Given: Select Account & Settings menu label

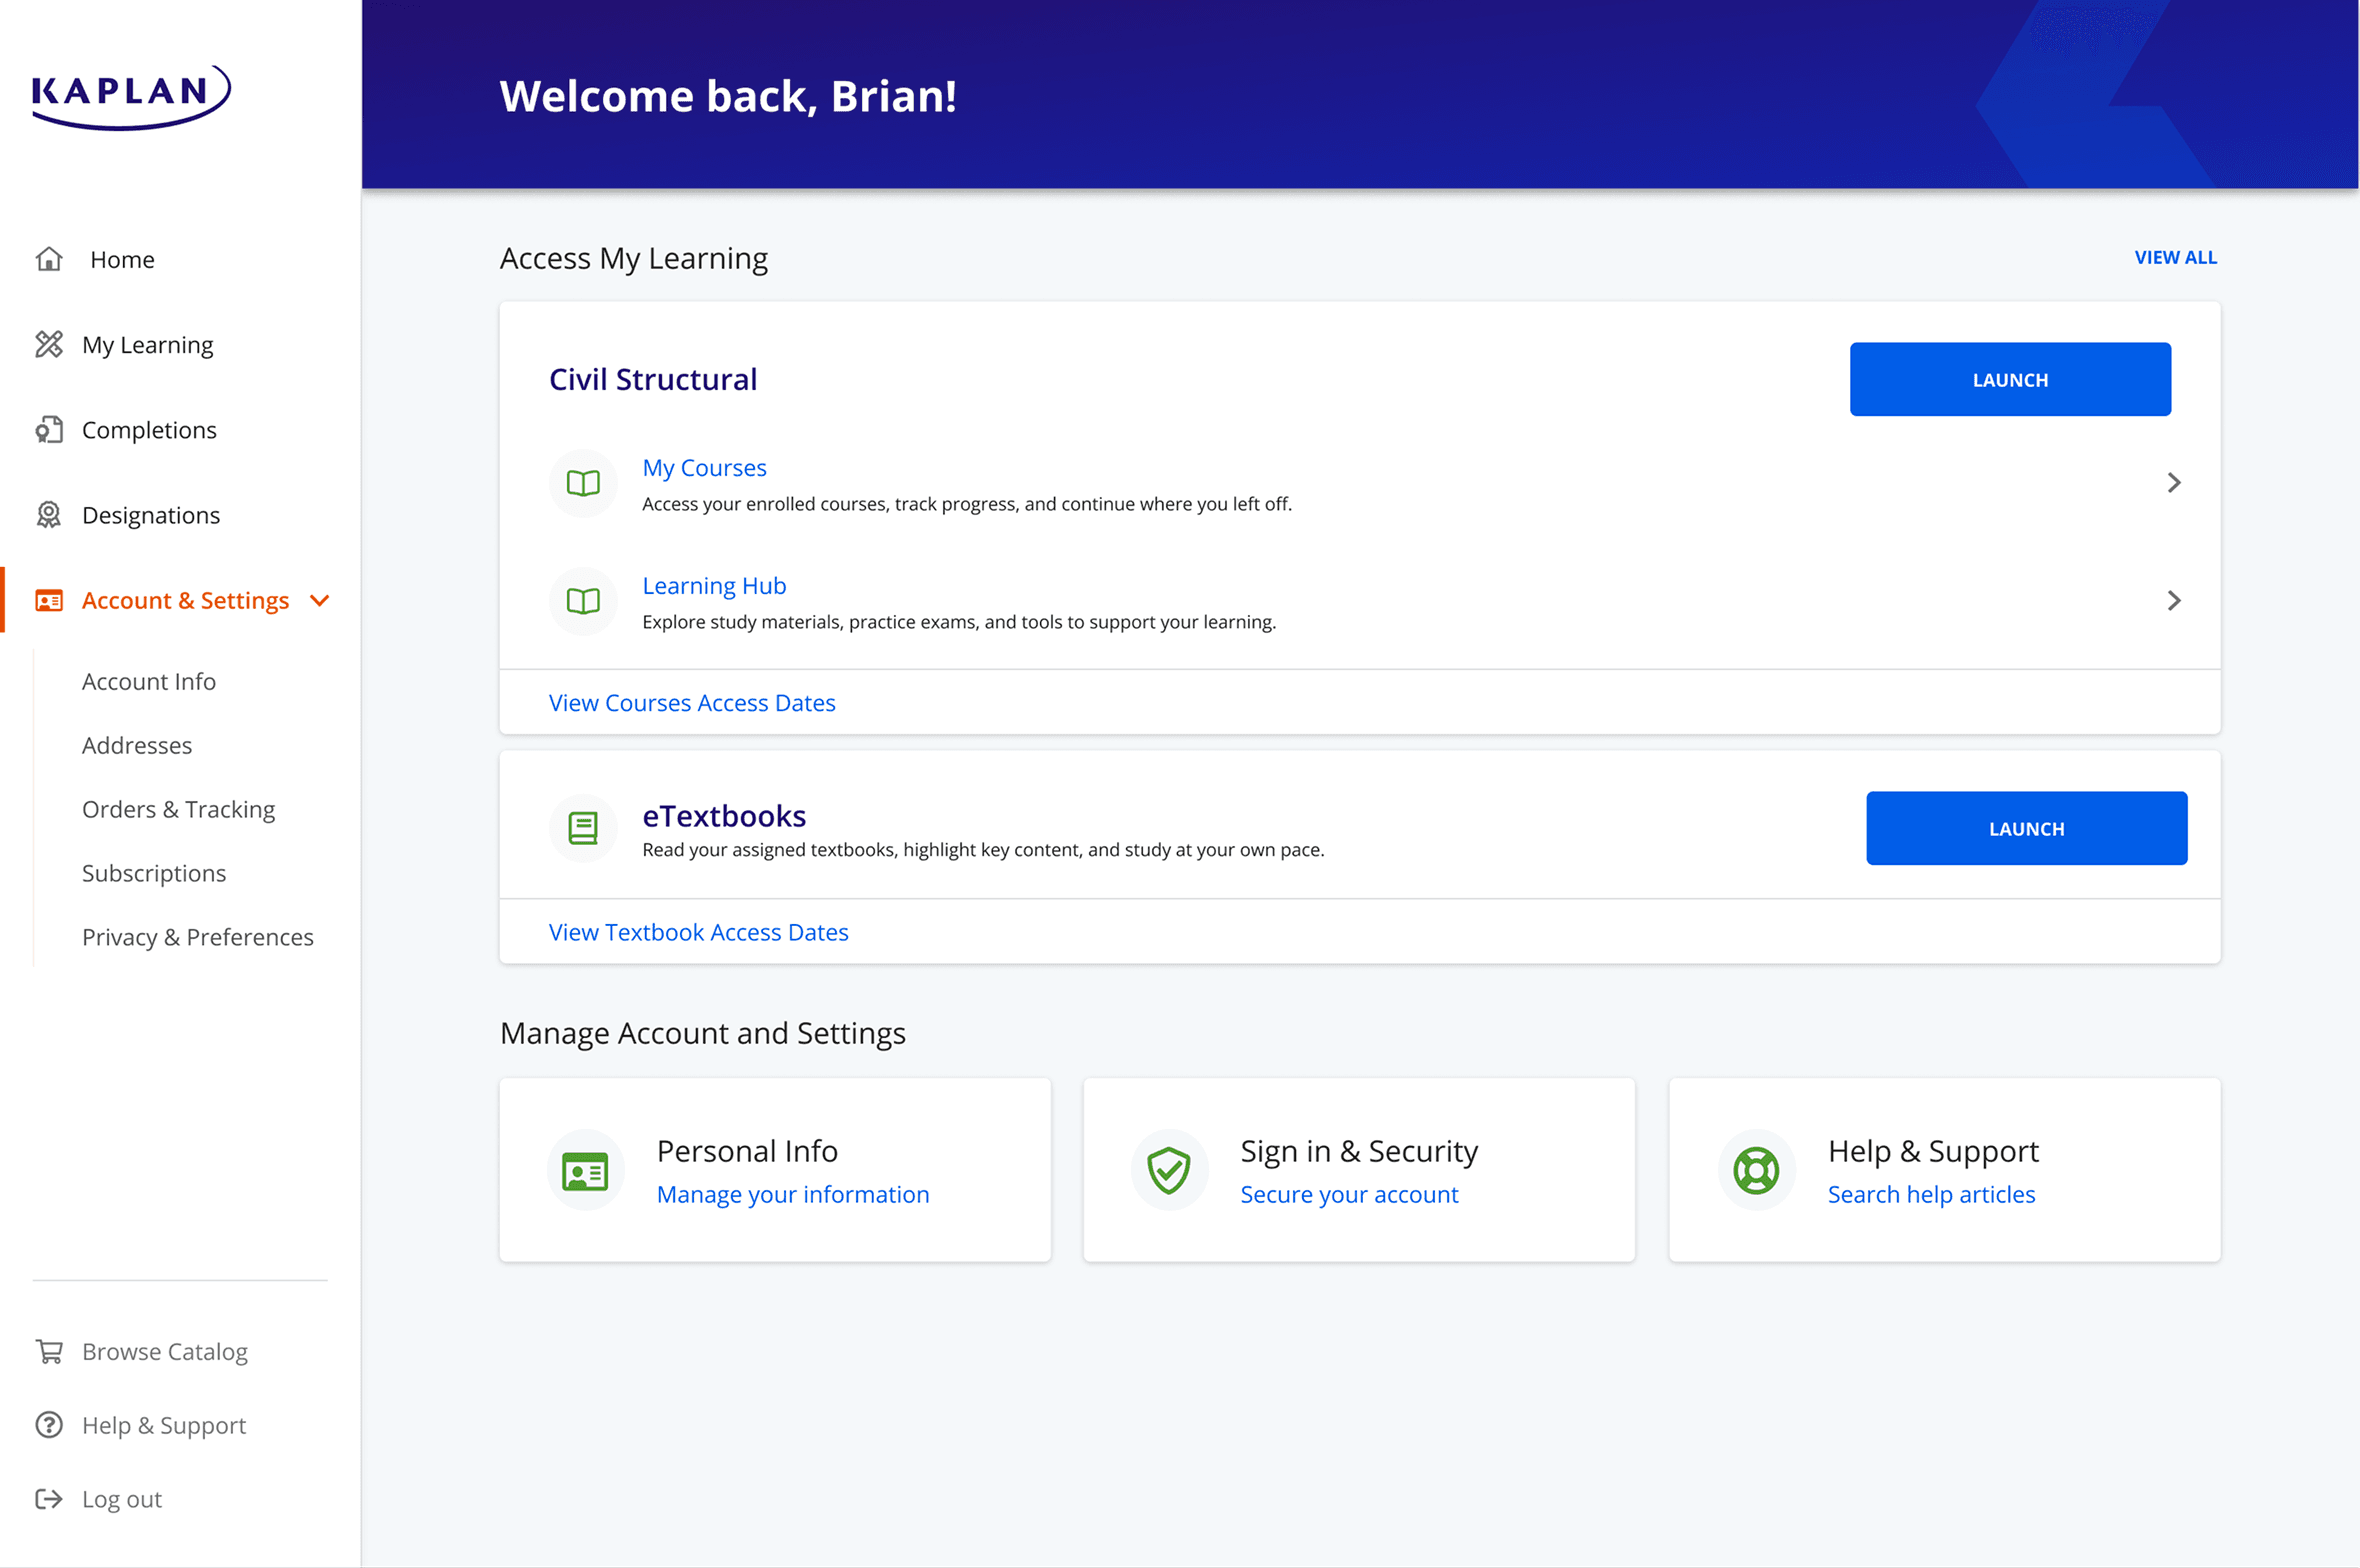Looking at the screenshot, I should point(185,600).
